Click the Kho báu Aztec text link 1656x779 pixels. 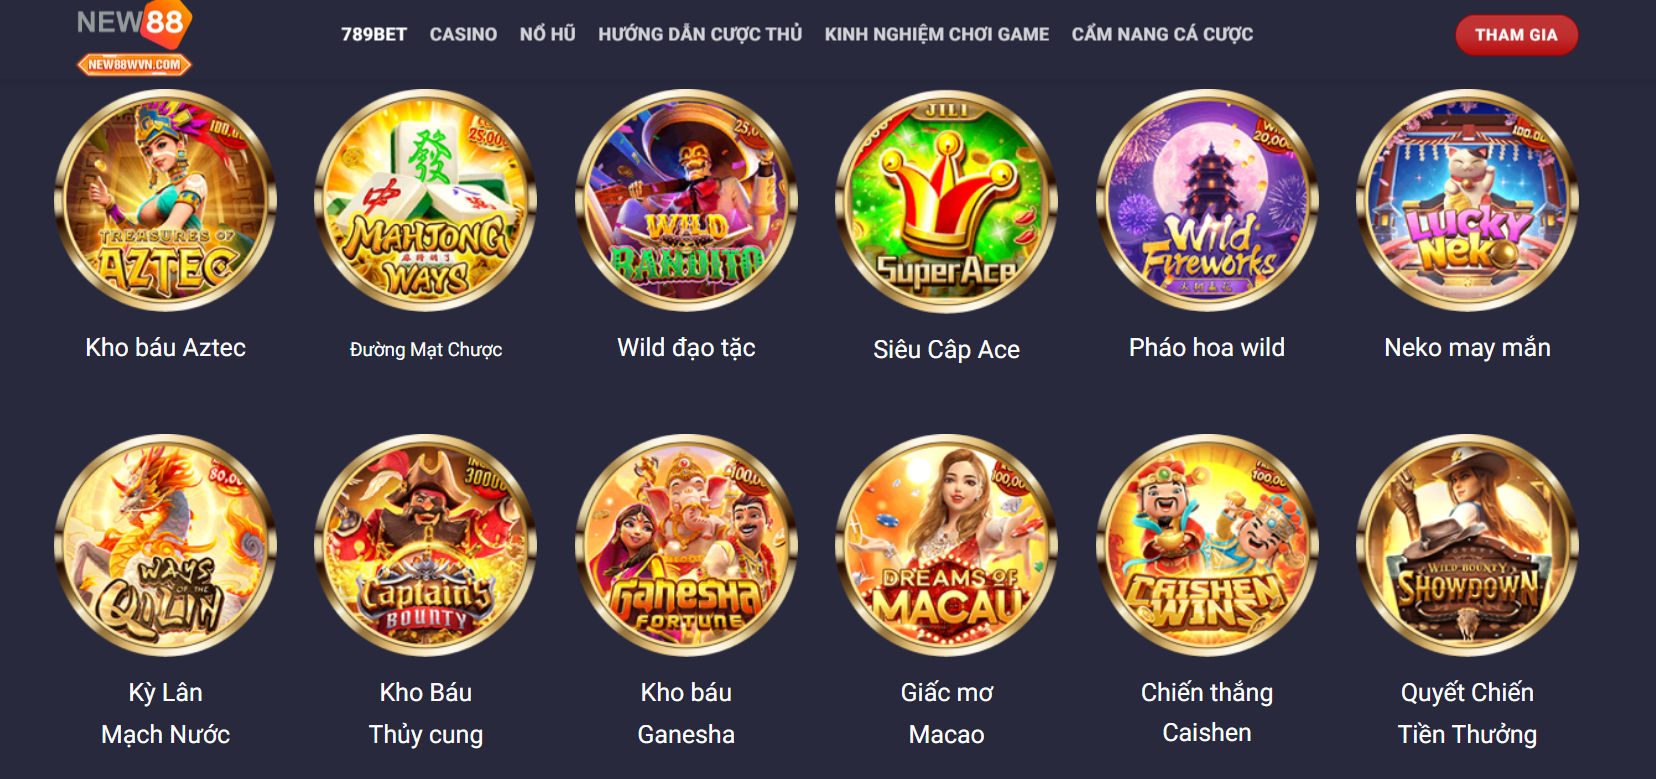pyautogui.click(x=165, y=347)
